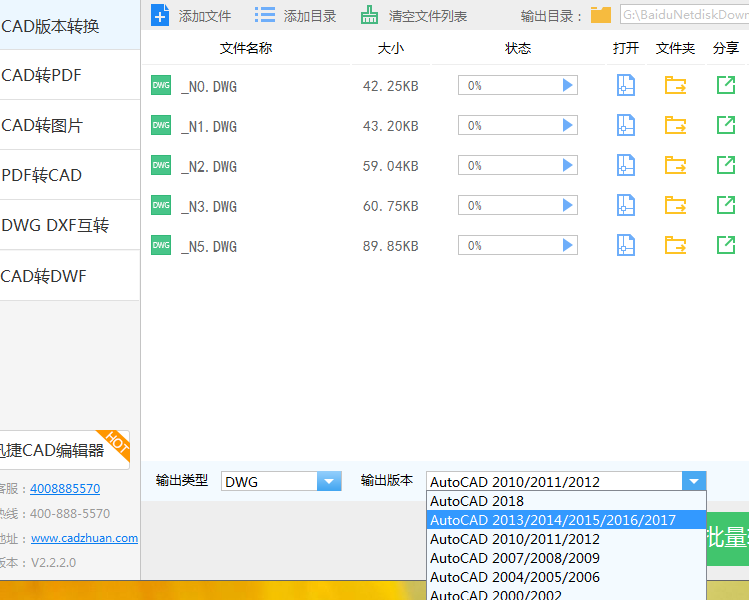Screen dimensions: 749x600
Task: Switch to CAD转图片 tab
Action: pos(70,125)
